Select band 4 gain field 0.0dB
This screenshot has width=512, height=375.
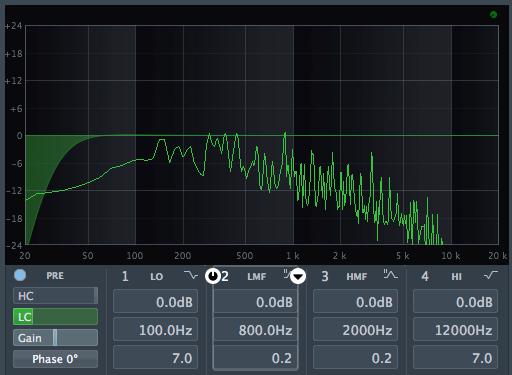[456, 302]
